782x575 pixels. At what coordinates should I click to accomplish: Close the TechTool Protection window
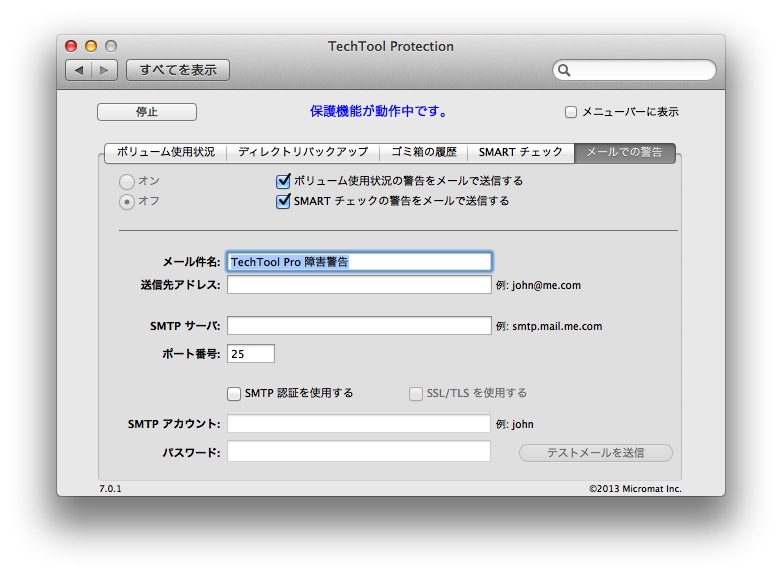[x=71, y=46]
